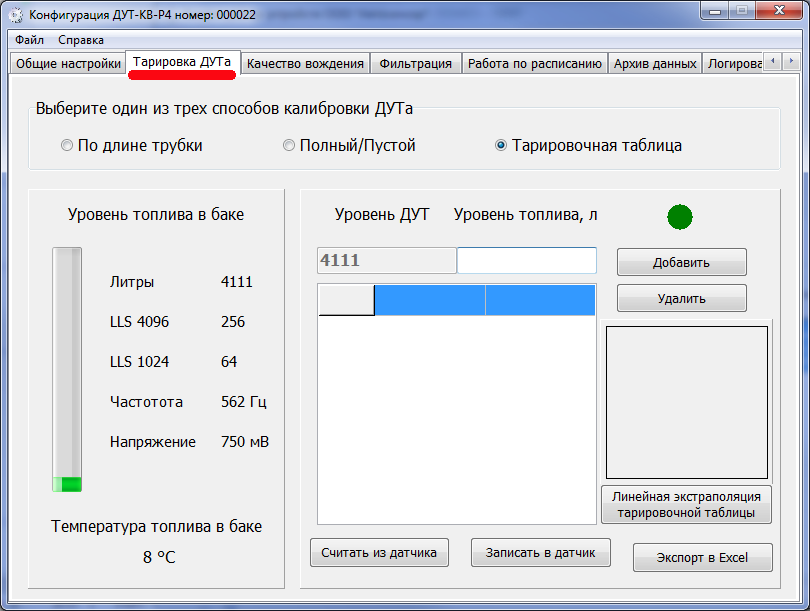Click the fuel level progress bar
This screenshot has width=810, height=611.
coord(67,369)
